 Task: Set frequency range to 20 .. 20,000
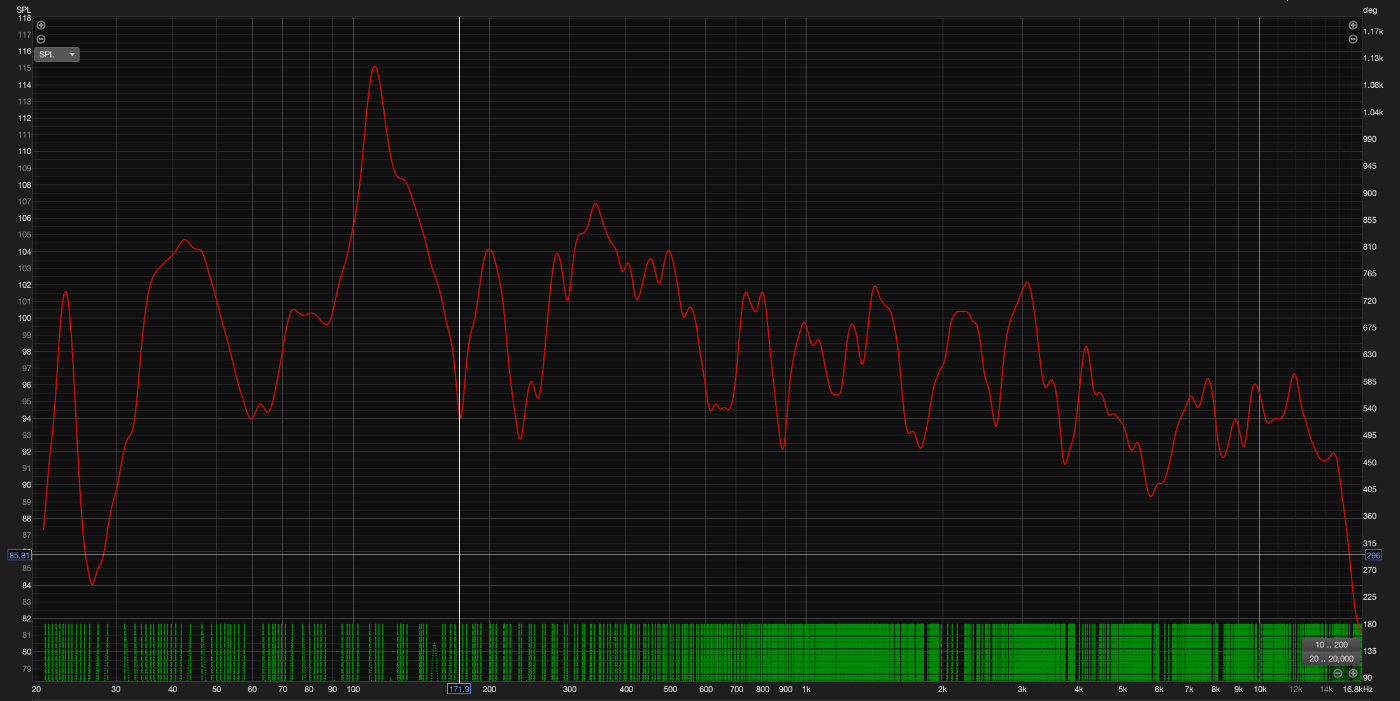(x=1331, y=659)
